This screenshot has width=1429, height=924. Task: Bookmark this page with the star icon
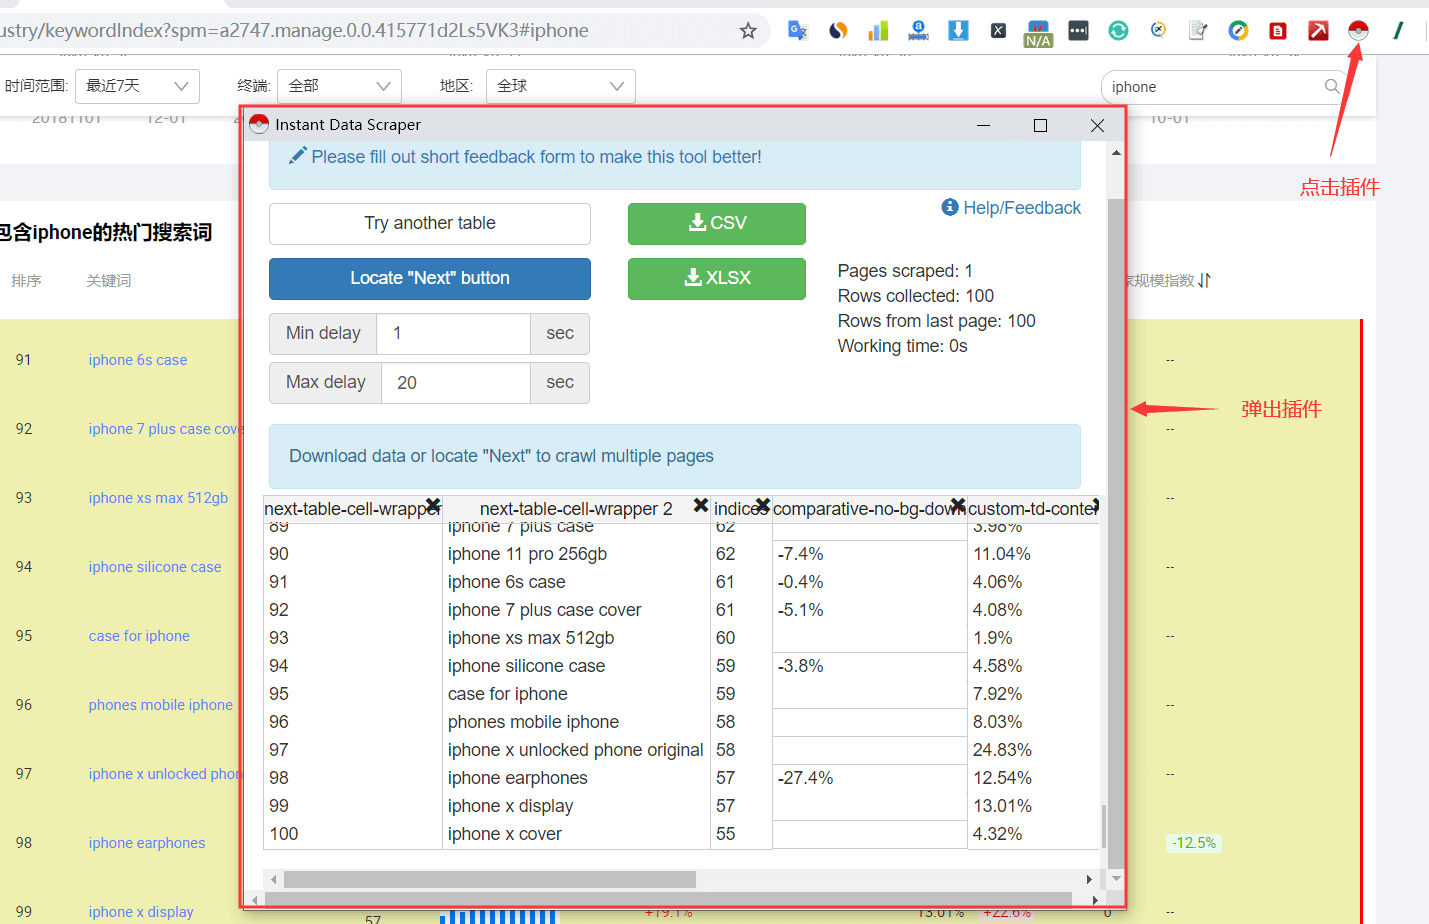click(x=748, y=31)
